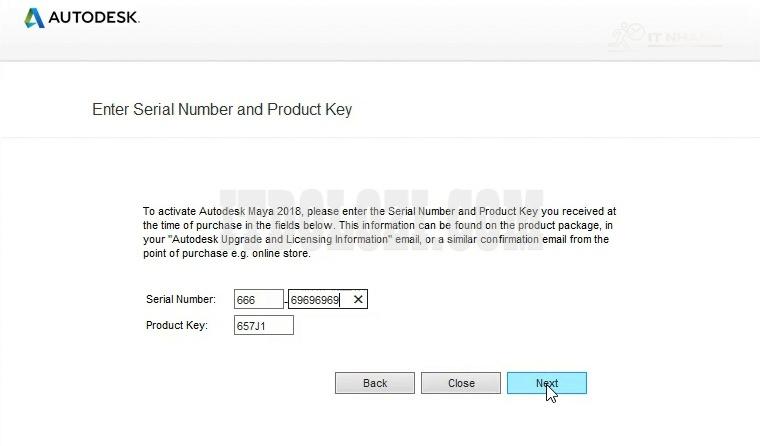The height and width of the screenshot is (446, 760).
Task: Click the dash between the serial number fields
Action: tap(286, 300)
